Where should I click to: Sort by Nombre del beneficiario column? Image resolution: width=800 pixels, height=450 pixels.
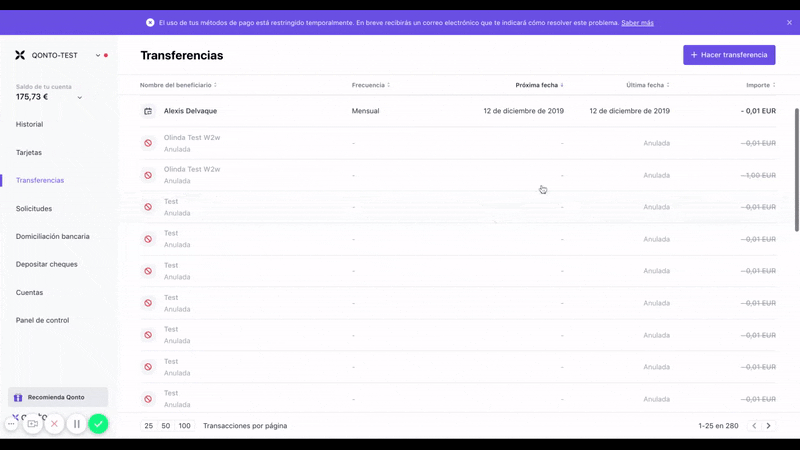point(178,85)
